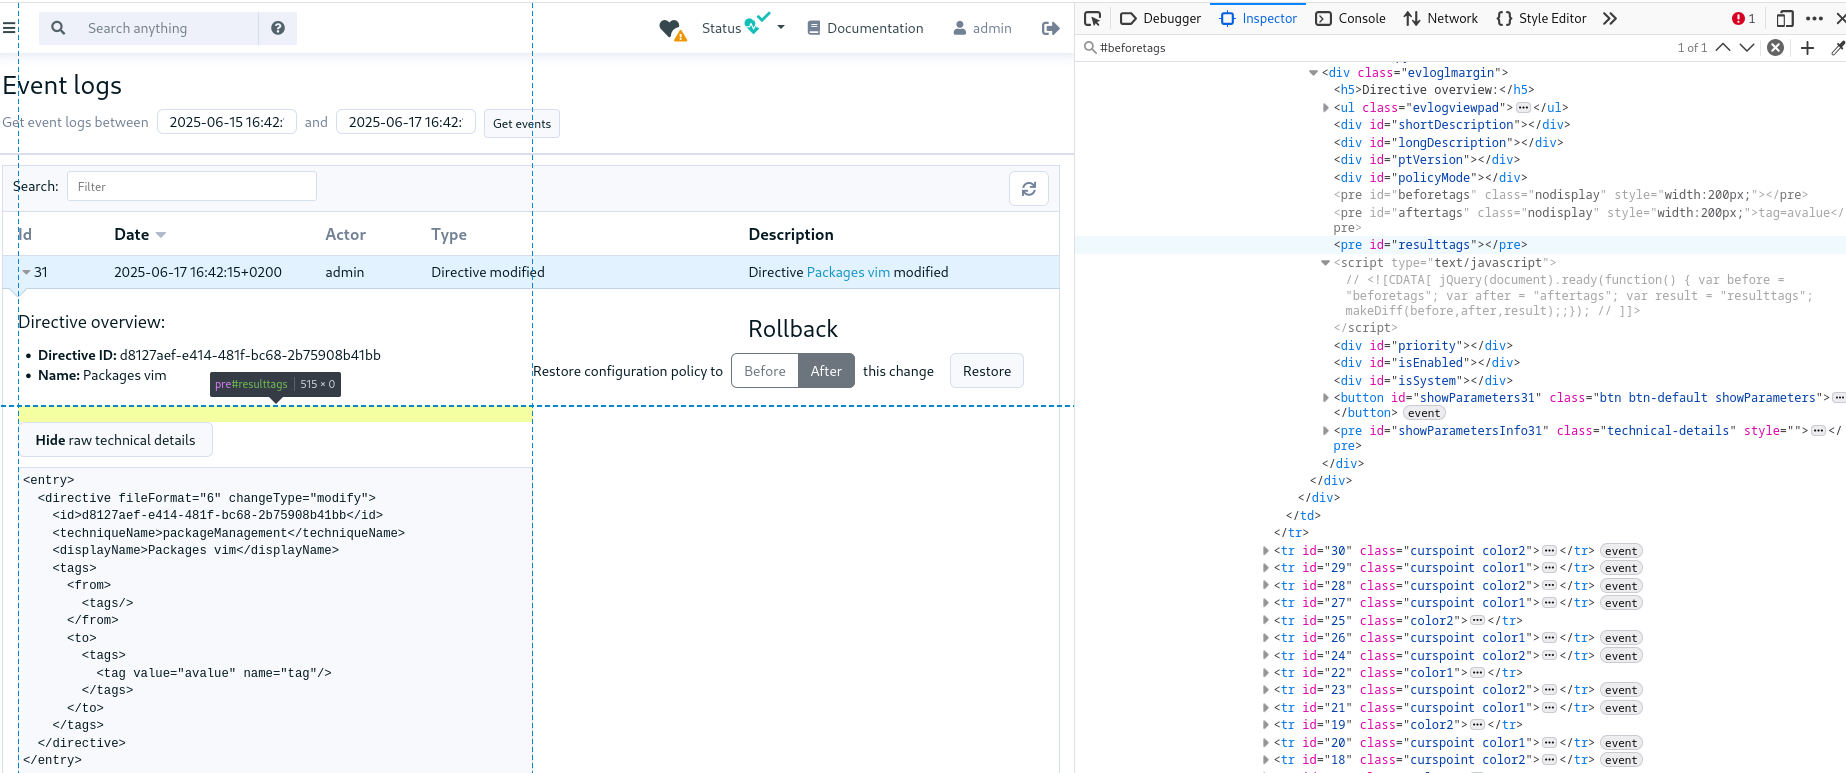Screen dimensions: 1846x773
Task: Show more devtools tools chevron
Action: [x=1609, y=18]
